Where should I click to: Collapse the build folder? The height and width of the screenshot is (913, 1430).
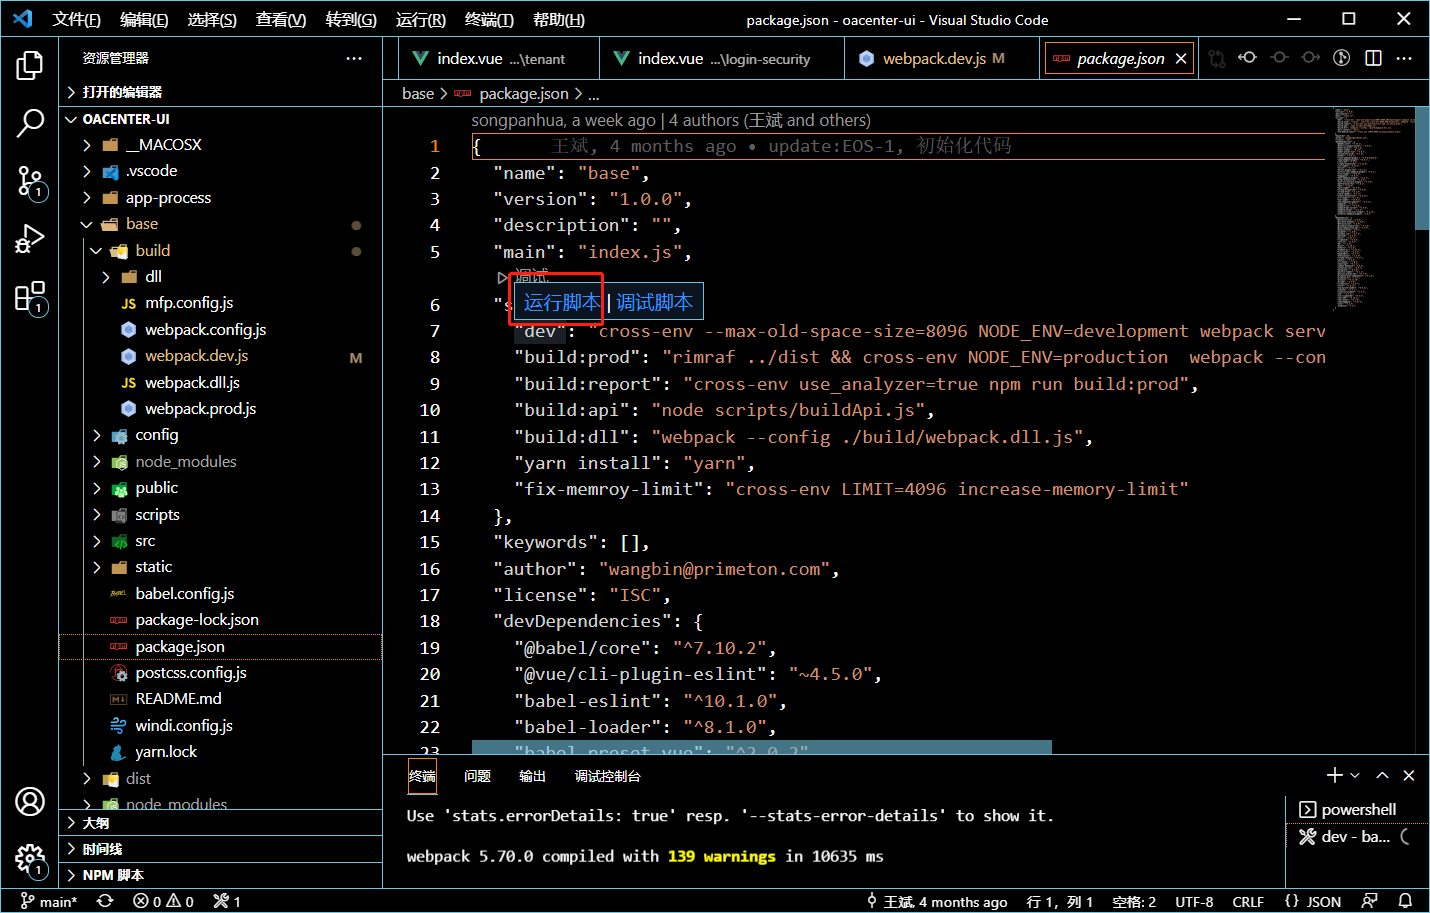[x=152, y=251]
